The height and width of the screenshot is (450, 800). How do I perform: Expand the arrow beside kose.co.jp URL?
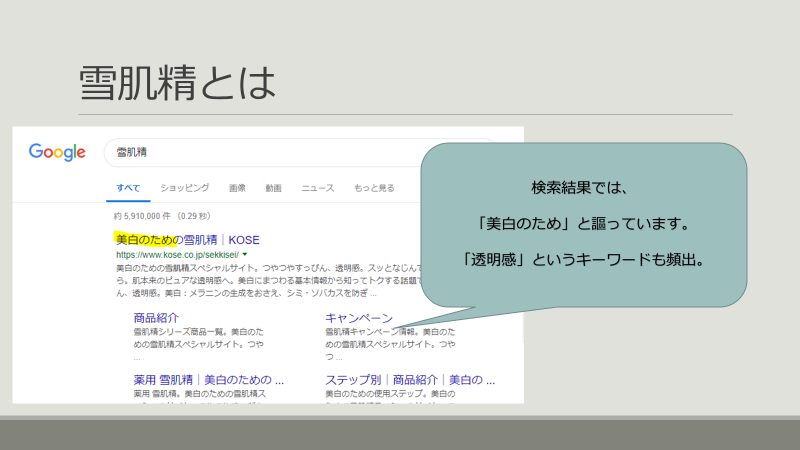tap(245, 255)
